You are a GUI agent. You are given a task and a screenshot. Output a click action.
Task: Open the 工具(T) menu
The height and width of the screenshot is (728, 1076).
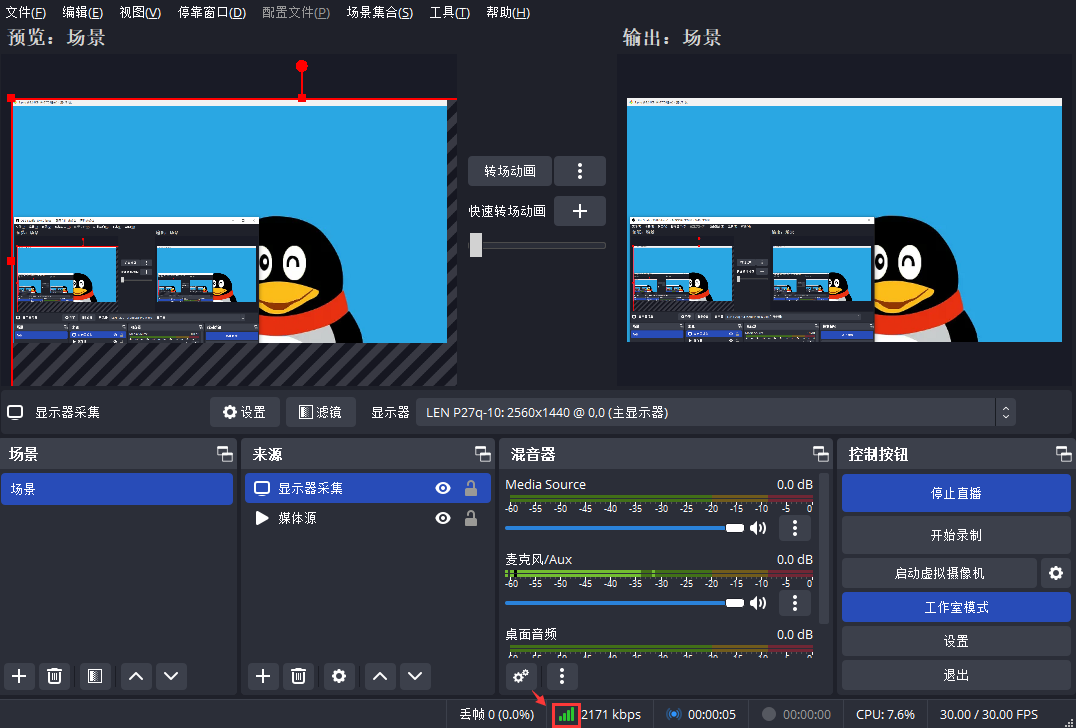point(449,12)
